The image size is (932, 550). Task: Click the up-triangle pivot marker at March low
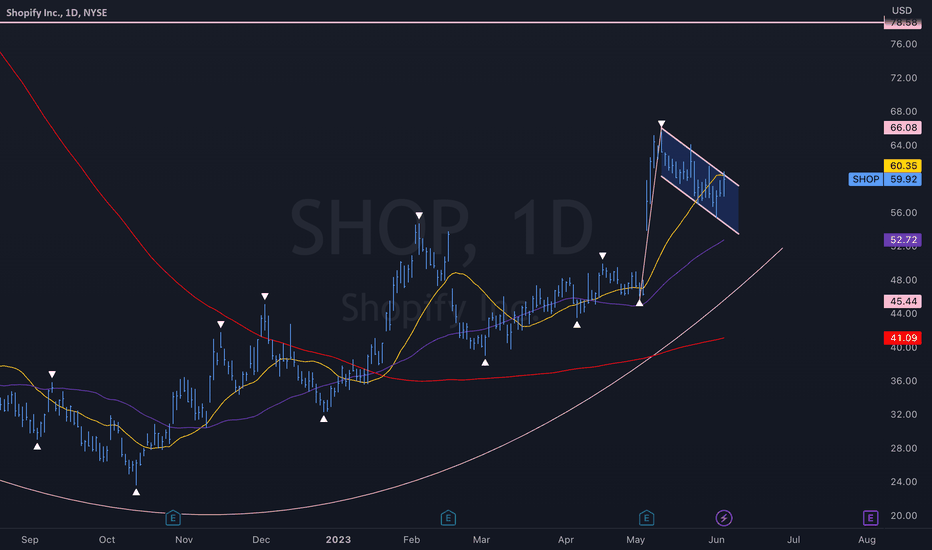[x=485, y=362]
